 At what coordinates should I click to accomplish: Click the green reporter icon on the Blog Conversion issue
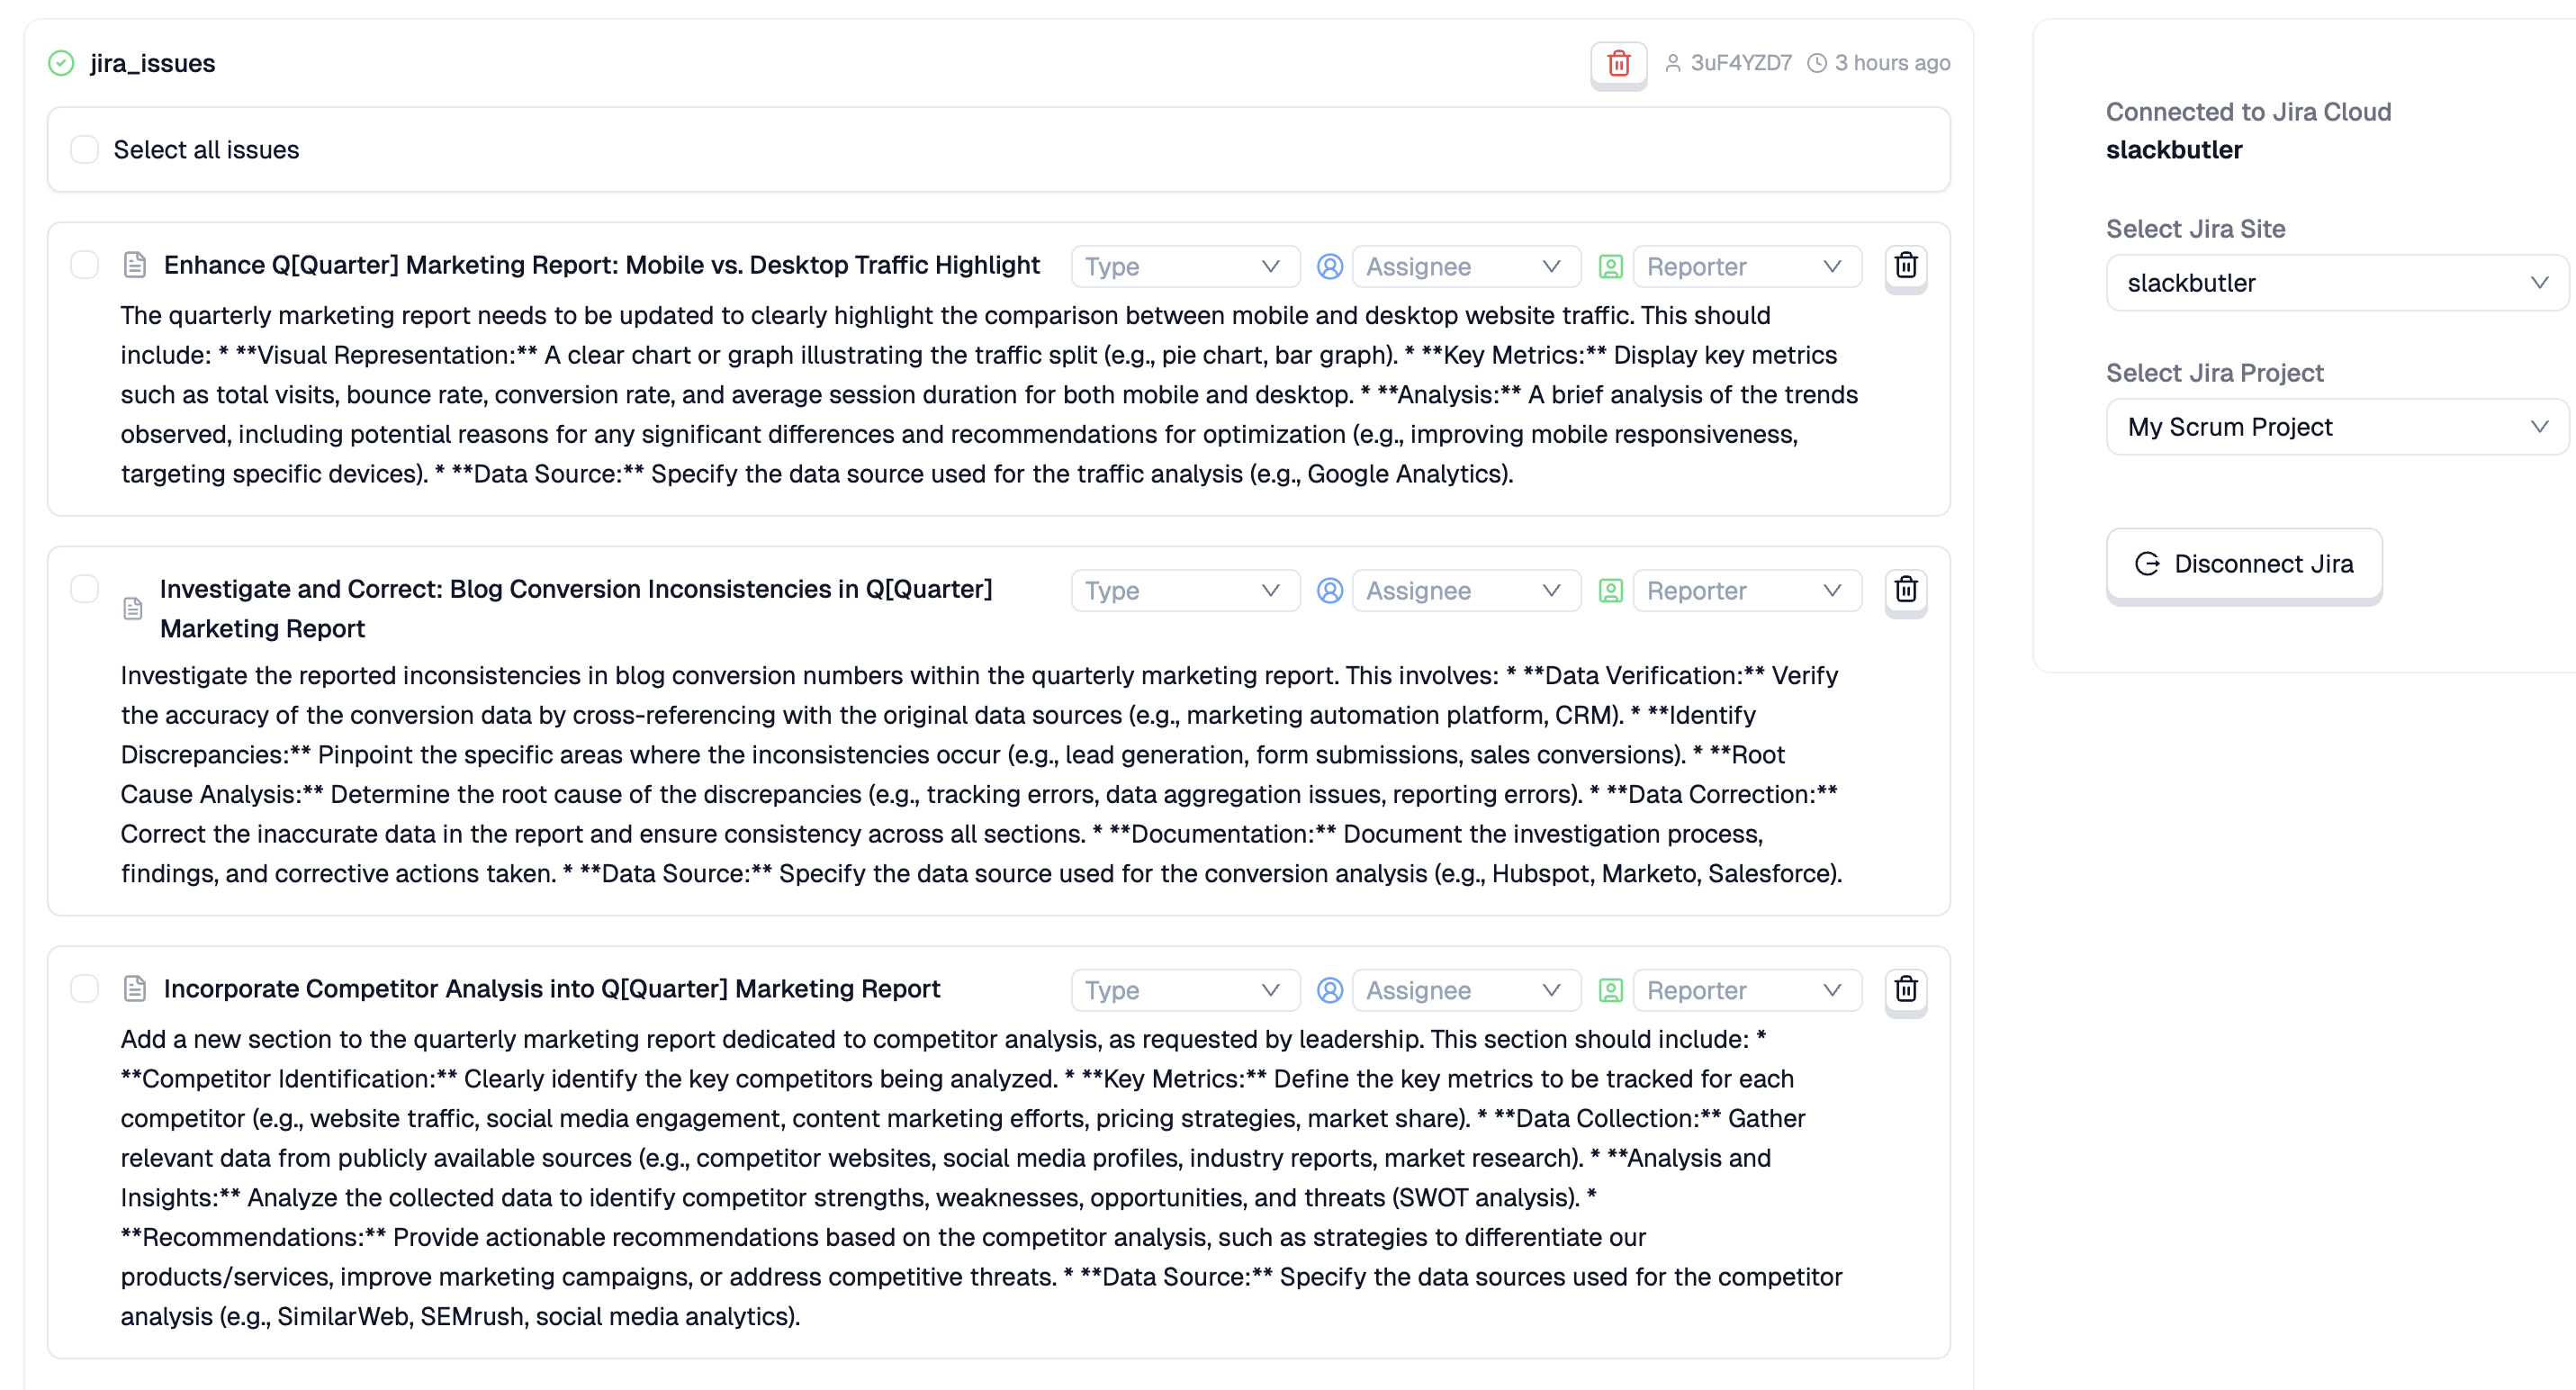point(1610,591)
